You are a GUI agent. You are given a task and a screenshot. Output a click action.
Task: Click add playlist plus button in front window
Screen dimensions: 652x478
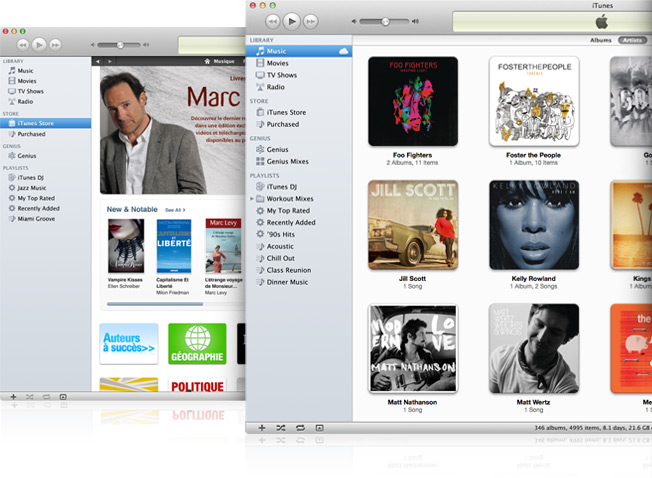click(262, 428)
